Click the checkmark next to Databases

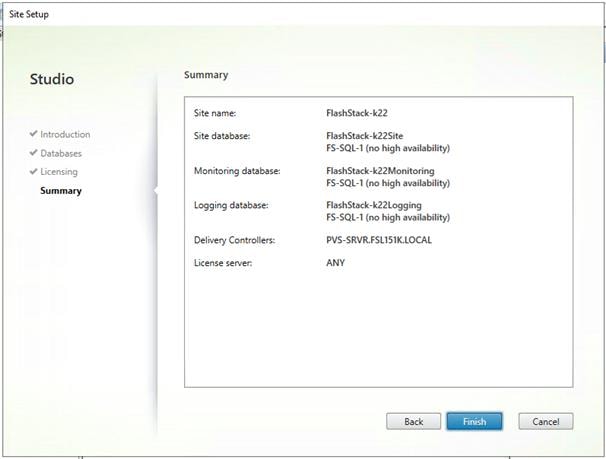point(33,153)
